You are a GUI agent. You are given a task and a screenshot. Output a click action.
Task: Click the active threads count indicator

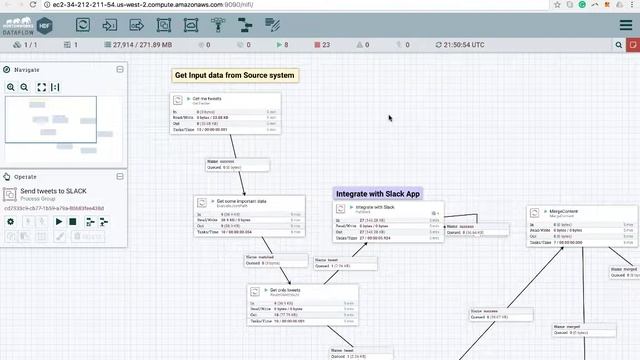click(x=71, y=45)
